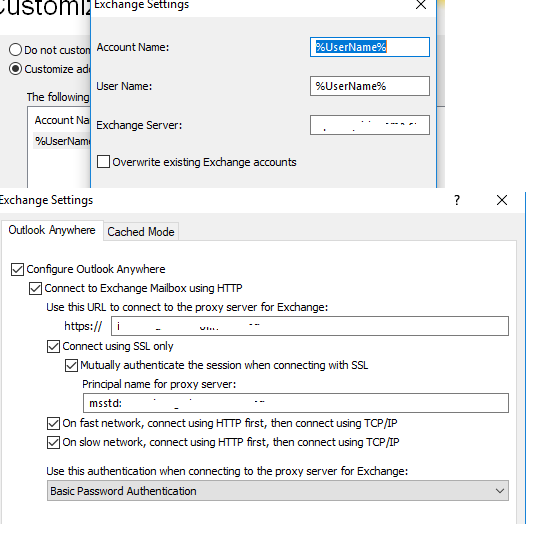
Task: Toggle the On slow network HTTP first checkbox
Action: (53, 443)
